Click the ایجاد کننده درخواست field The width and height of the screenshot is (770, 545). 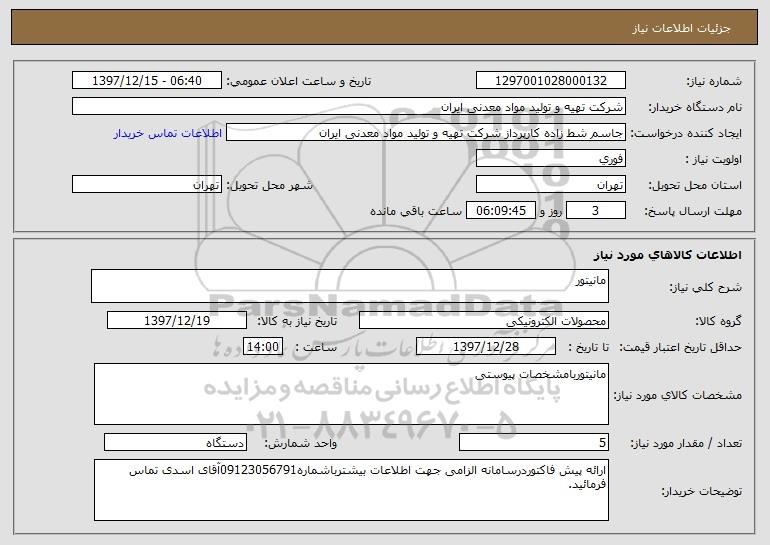[x=426, y=133]
